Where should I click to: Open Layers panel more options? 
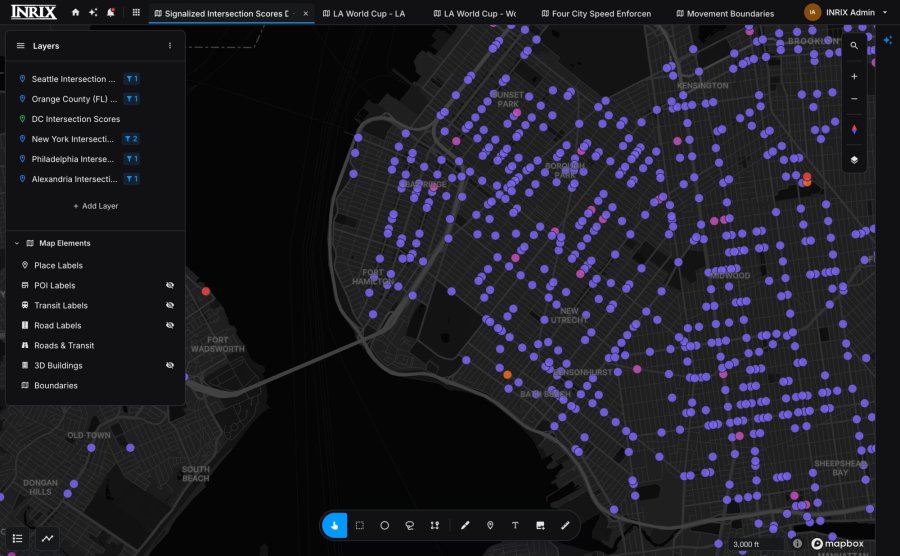pos(170,46)
